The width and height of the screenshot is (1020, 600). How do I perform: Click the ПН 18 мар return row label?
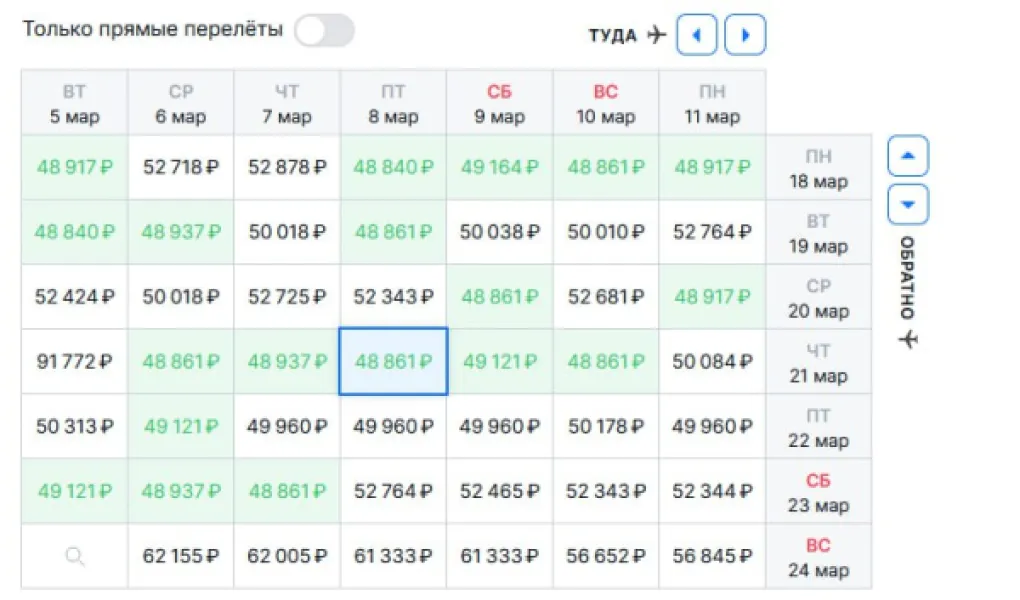pyautogui.click(x=818, y=168)
